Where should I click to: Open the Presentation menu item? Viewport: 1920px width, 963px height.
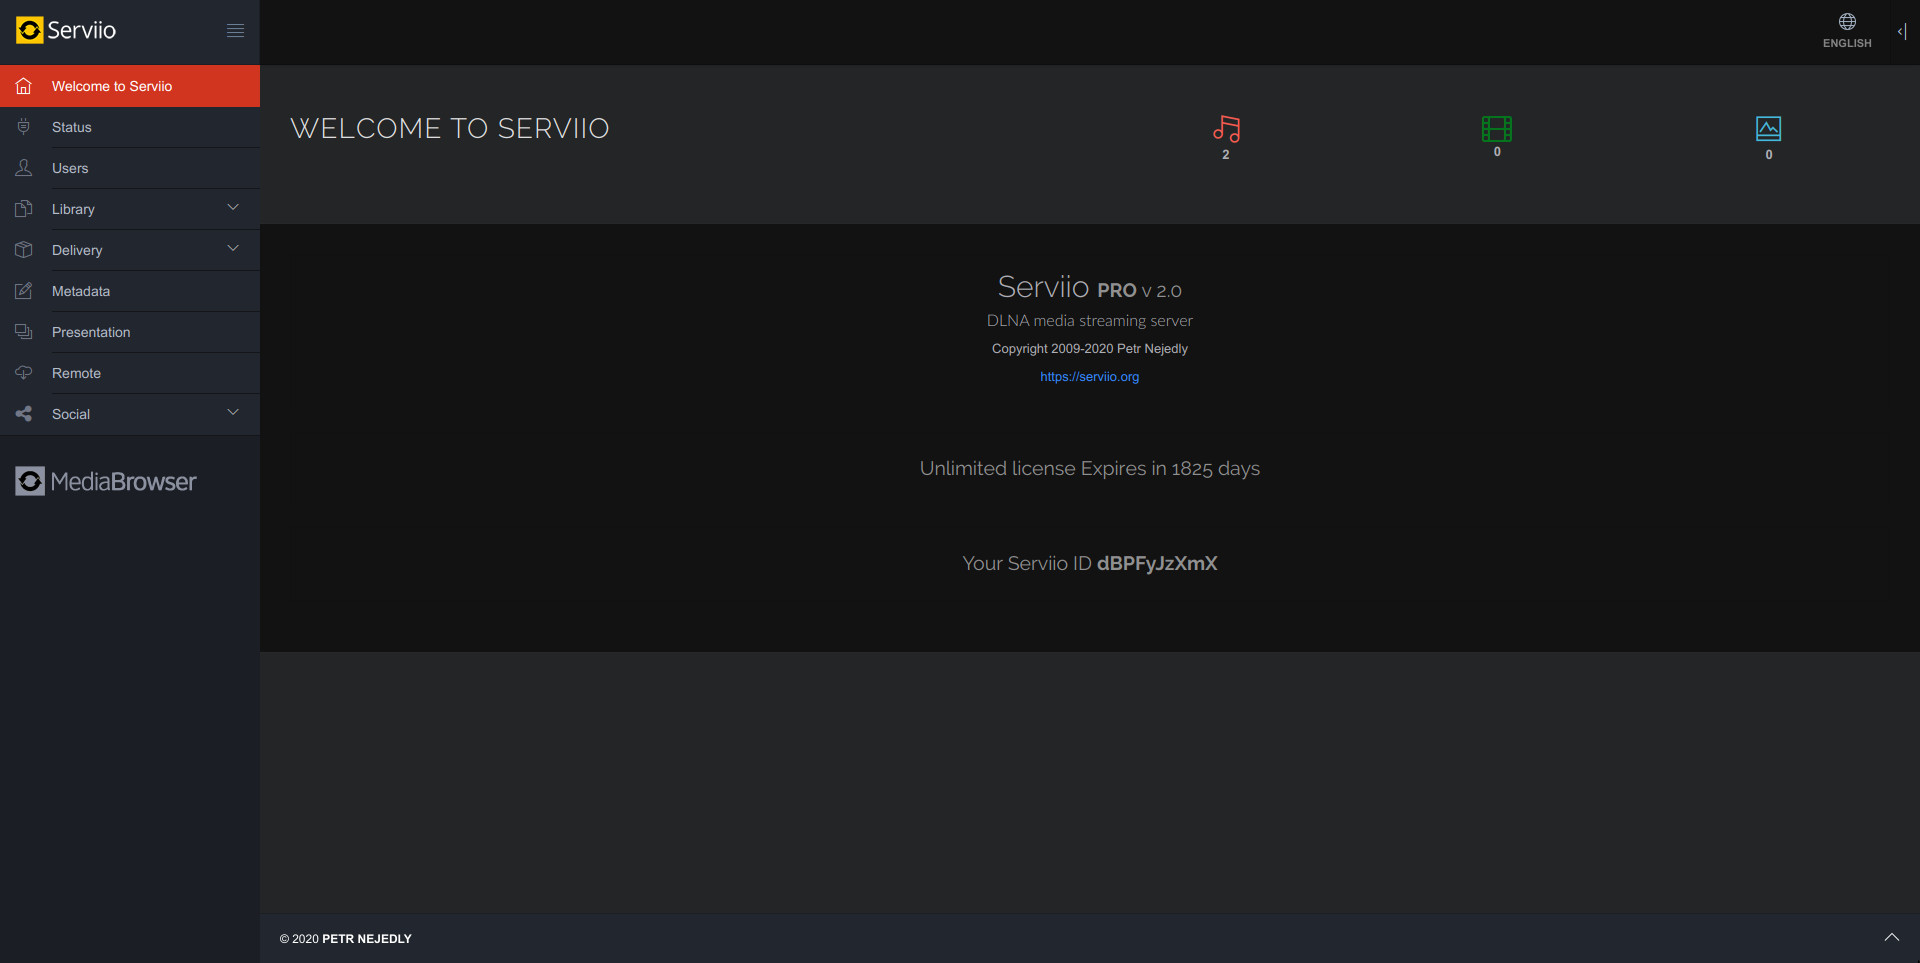(130, 332)
